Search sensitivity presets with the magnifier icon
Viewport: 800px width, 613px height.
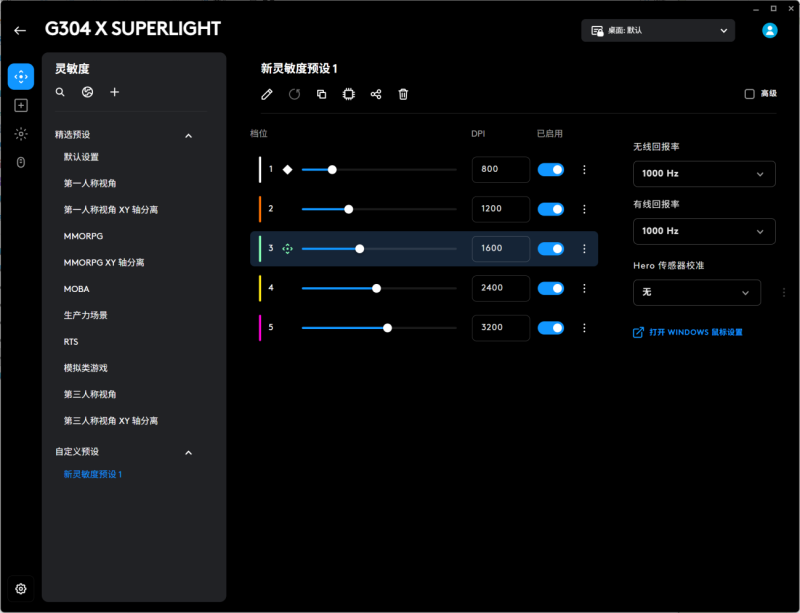(60, 92)
